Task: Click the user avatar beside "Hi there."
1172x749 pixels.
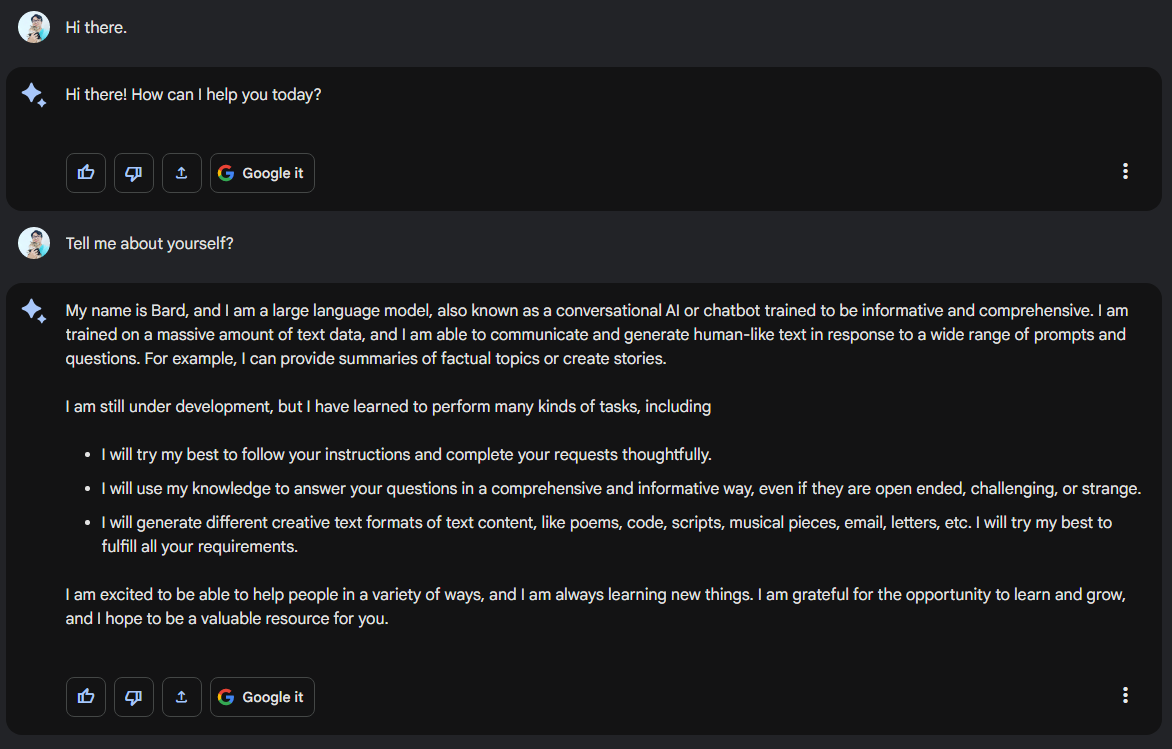Action: (x=34, y=27)
